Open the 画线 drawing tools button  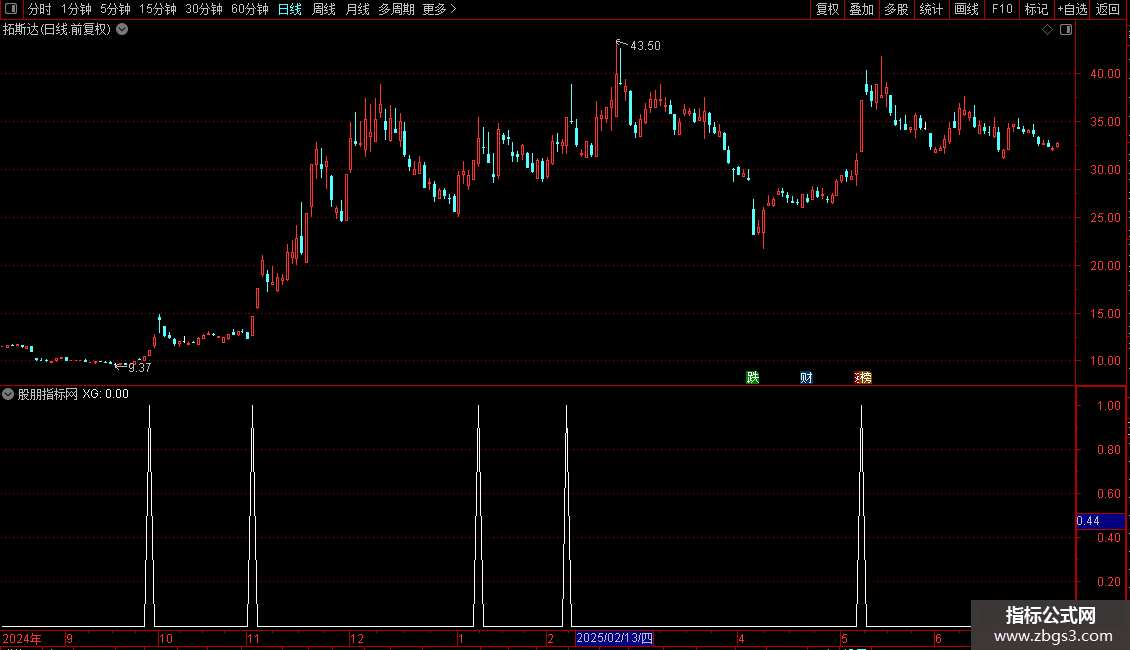coord(966,9)
